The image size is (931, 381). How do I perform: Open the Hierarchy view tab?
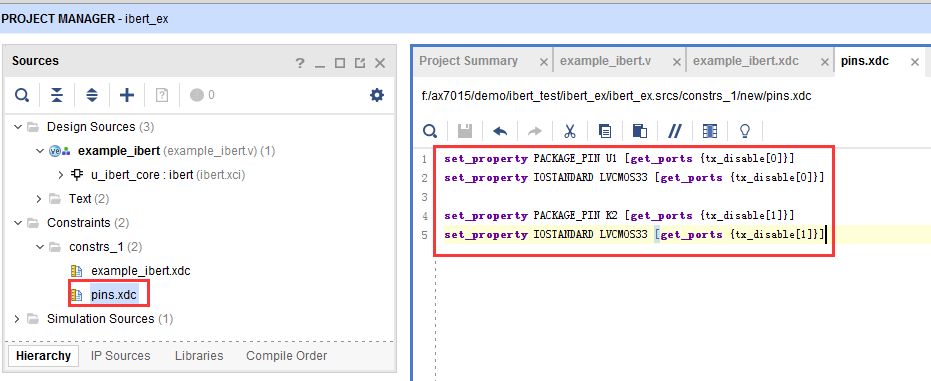coord(43,356)
